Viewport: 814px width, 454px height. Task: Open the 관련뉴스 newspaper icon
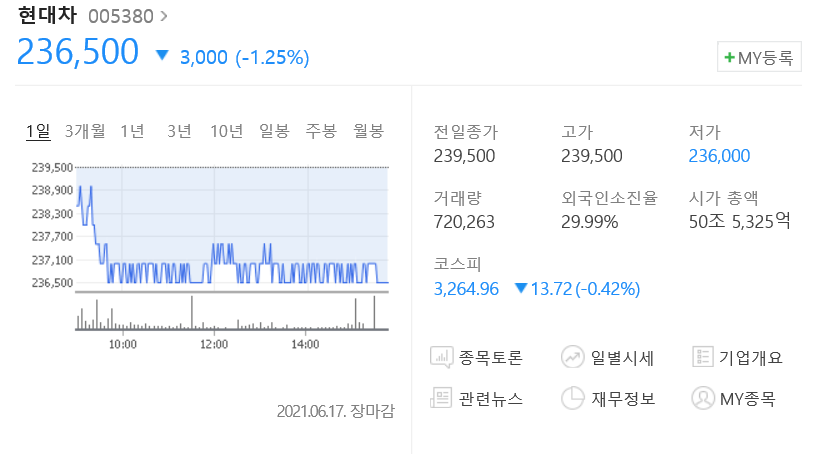[x=441, y=398]
